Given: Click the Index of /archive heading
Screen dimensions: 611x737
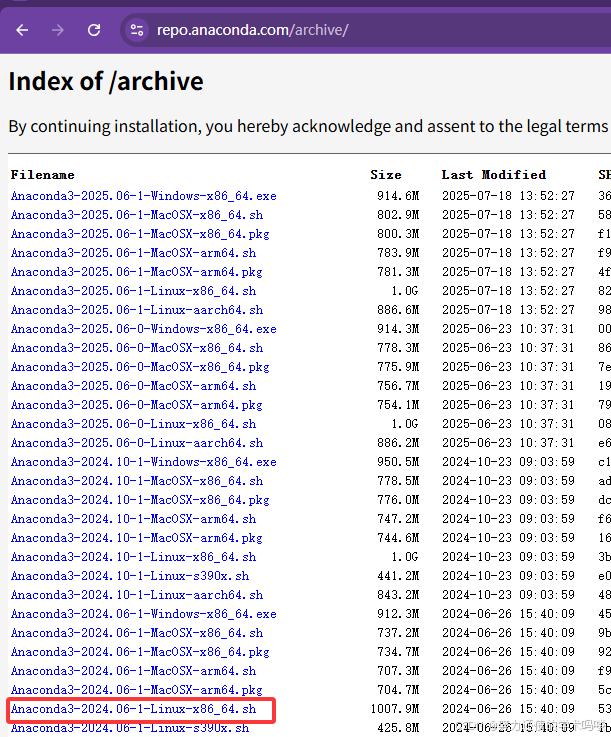Looking at the screenshot, I should click(x=106, y=81).
